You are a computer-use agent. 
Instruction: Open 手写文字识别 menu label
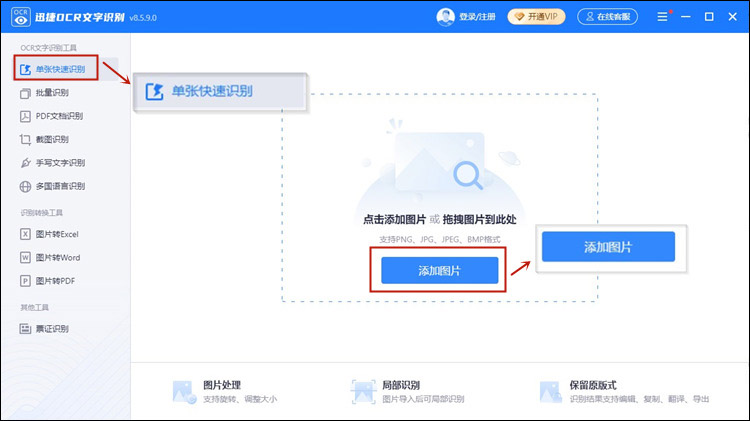pyautogui.click(x=60, y=163)
